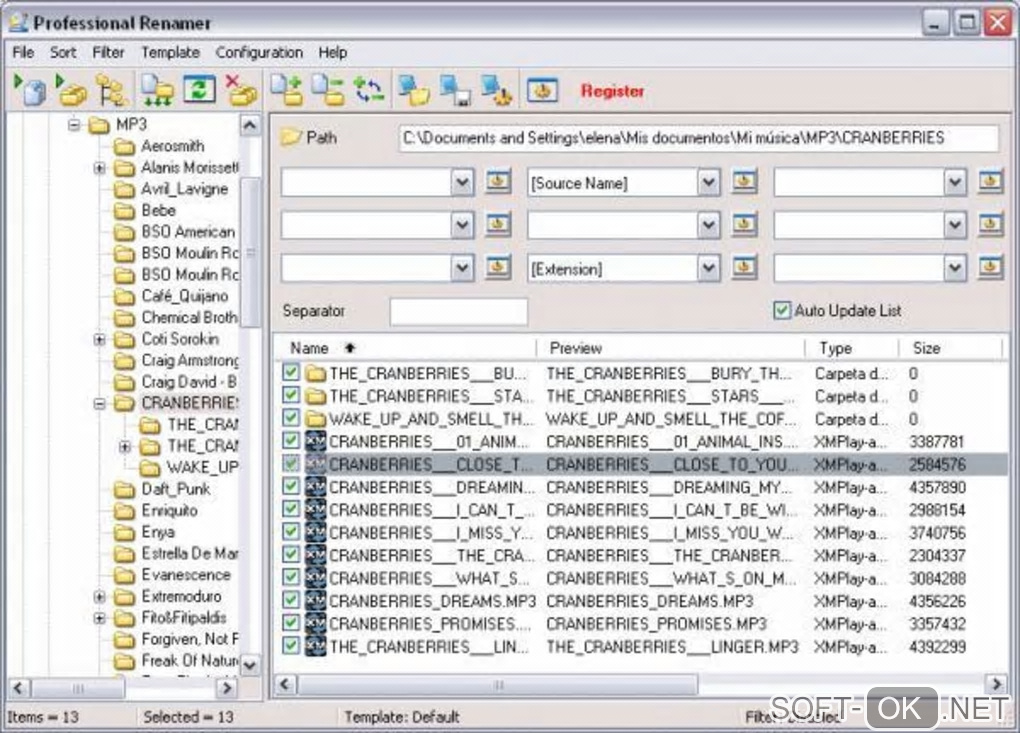The height and width of the screenshot is (733, 1020).
Task: Click the options icon beside the Extension dropdown
Action: coord(745,267)
